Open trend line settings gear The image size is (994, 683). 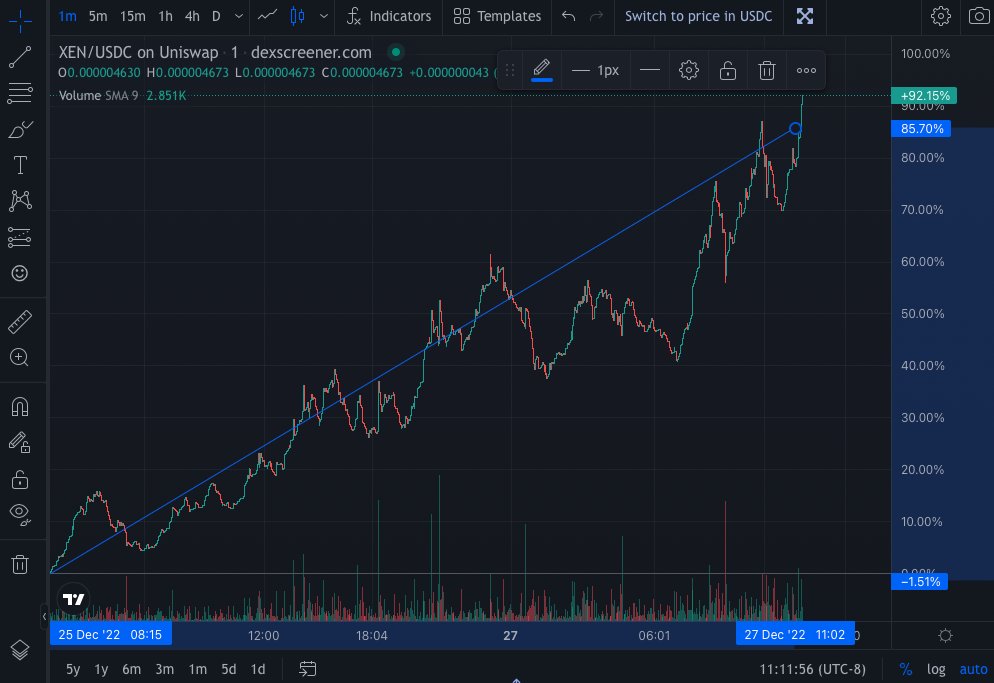click(x=689, y=70)
